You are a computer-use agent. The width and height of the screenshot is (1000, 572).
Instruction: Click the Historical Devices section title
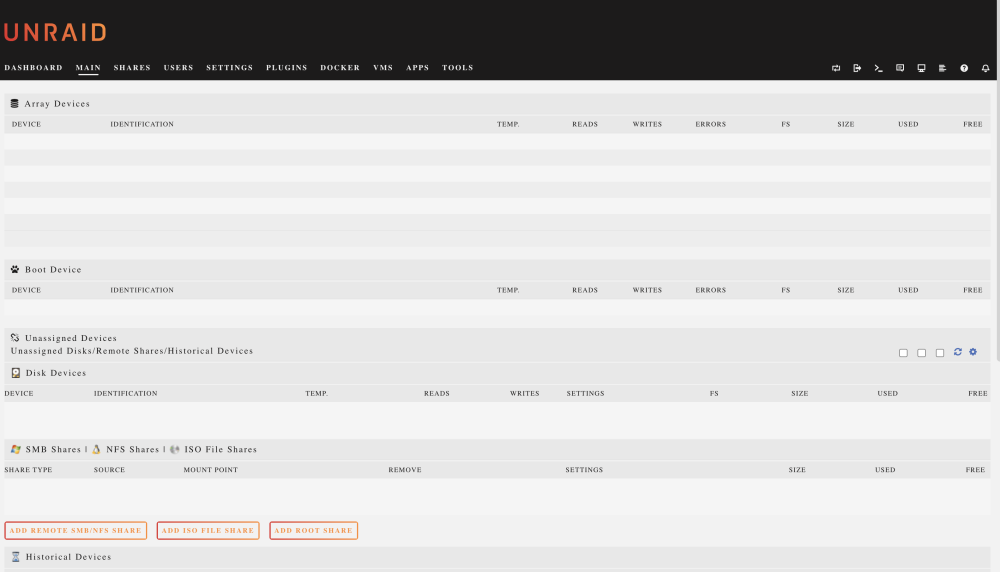click(x=68, y=557)
